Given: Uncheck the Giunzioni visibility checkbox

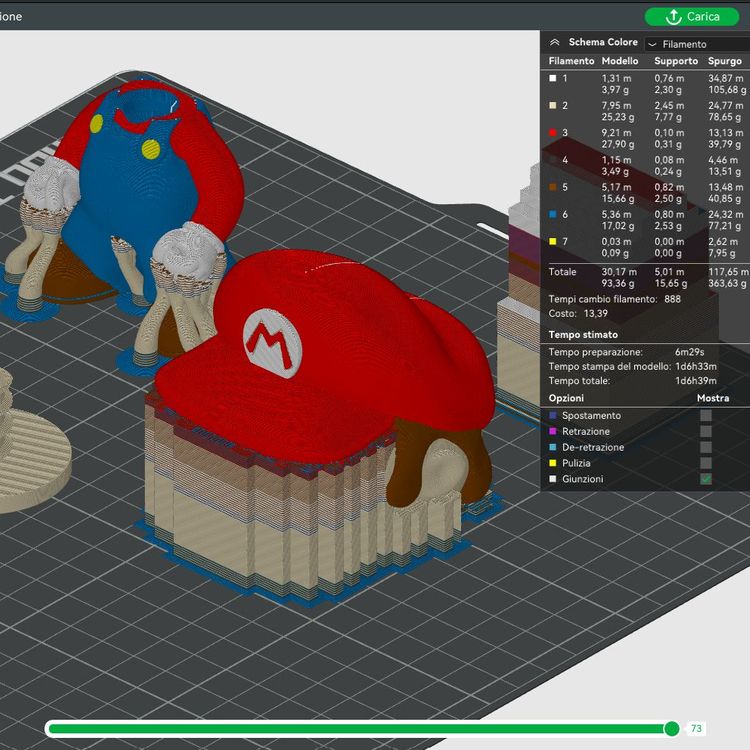Looking at the screenshot, I should 706,479.
